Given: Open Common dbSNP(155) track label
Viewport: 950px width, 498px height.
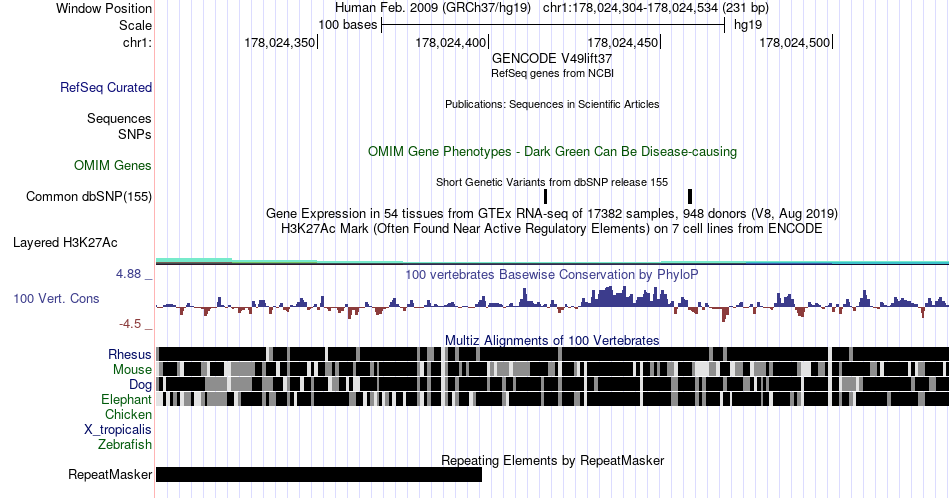Looking at the screenshot, I should pos(88,196).
